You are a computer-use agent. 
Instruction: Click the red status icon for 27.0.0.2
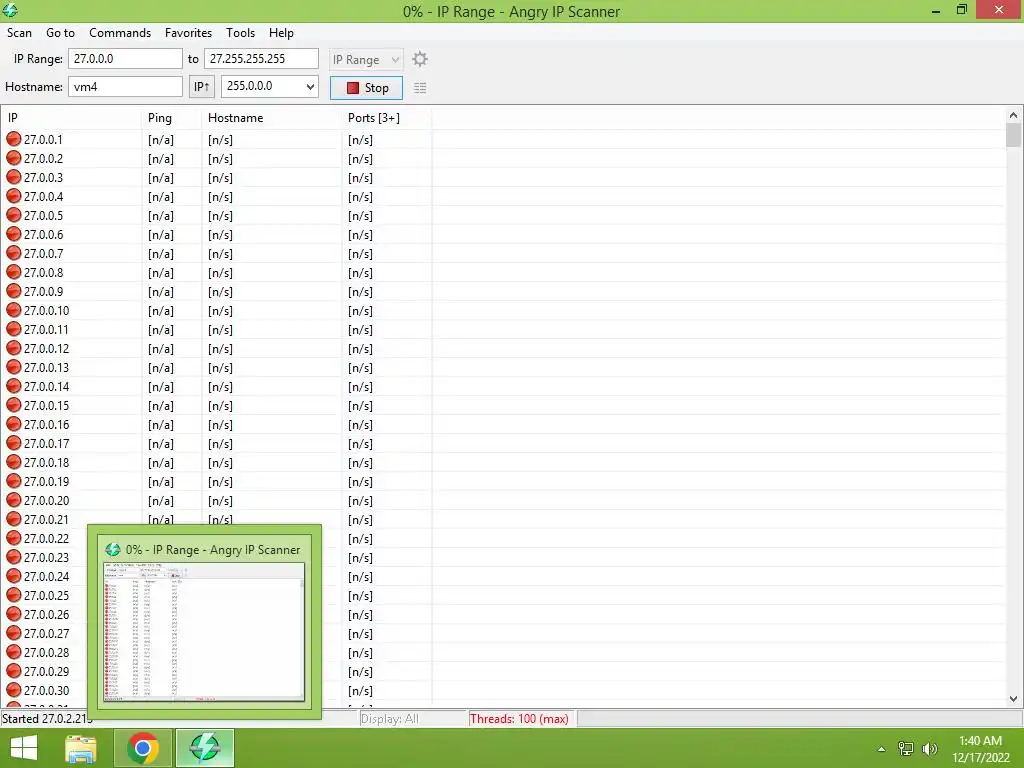(14, 158)
